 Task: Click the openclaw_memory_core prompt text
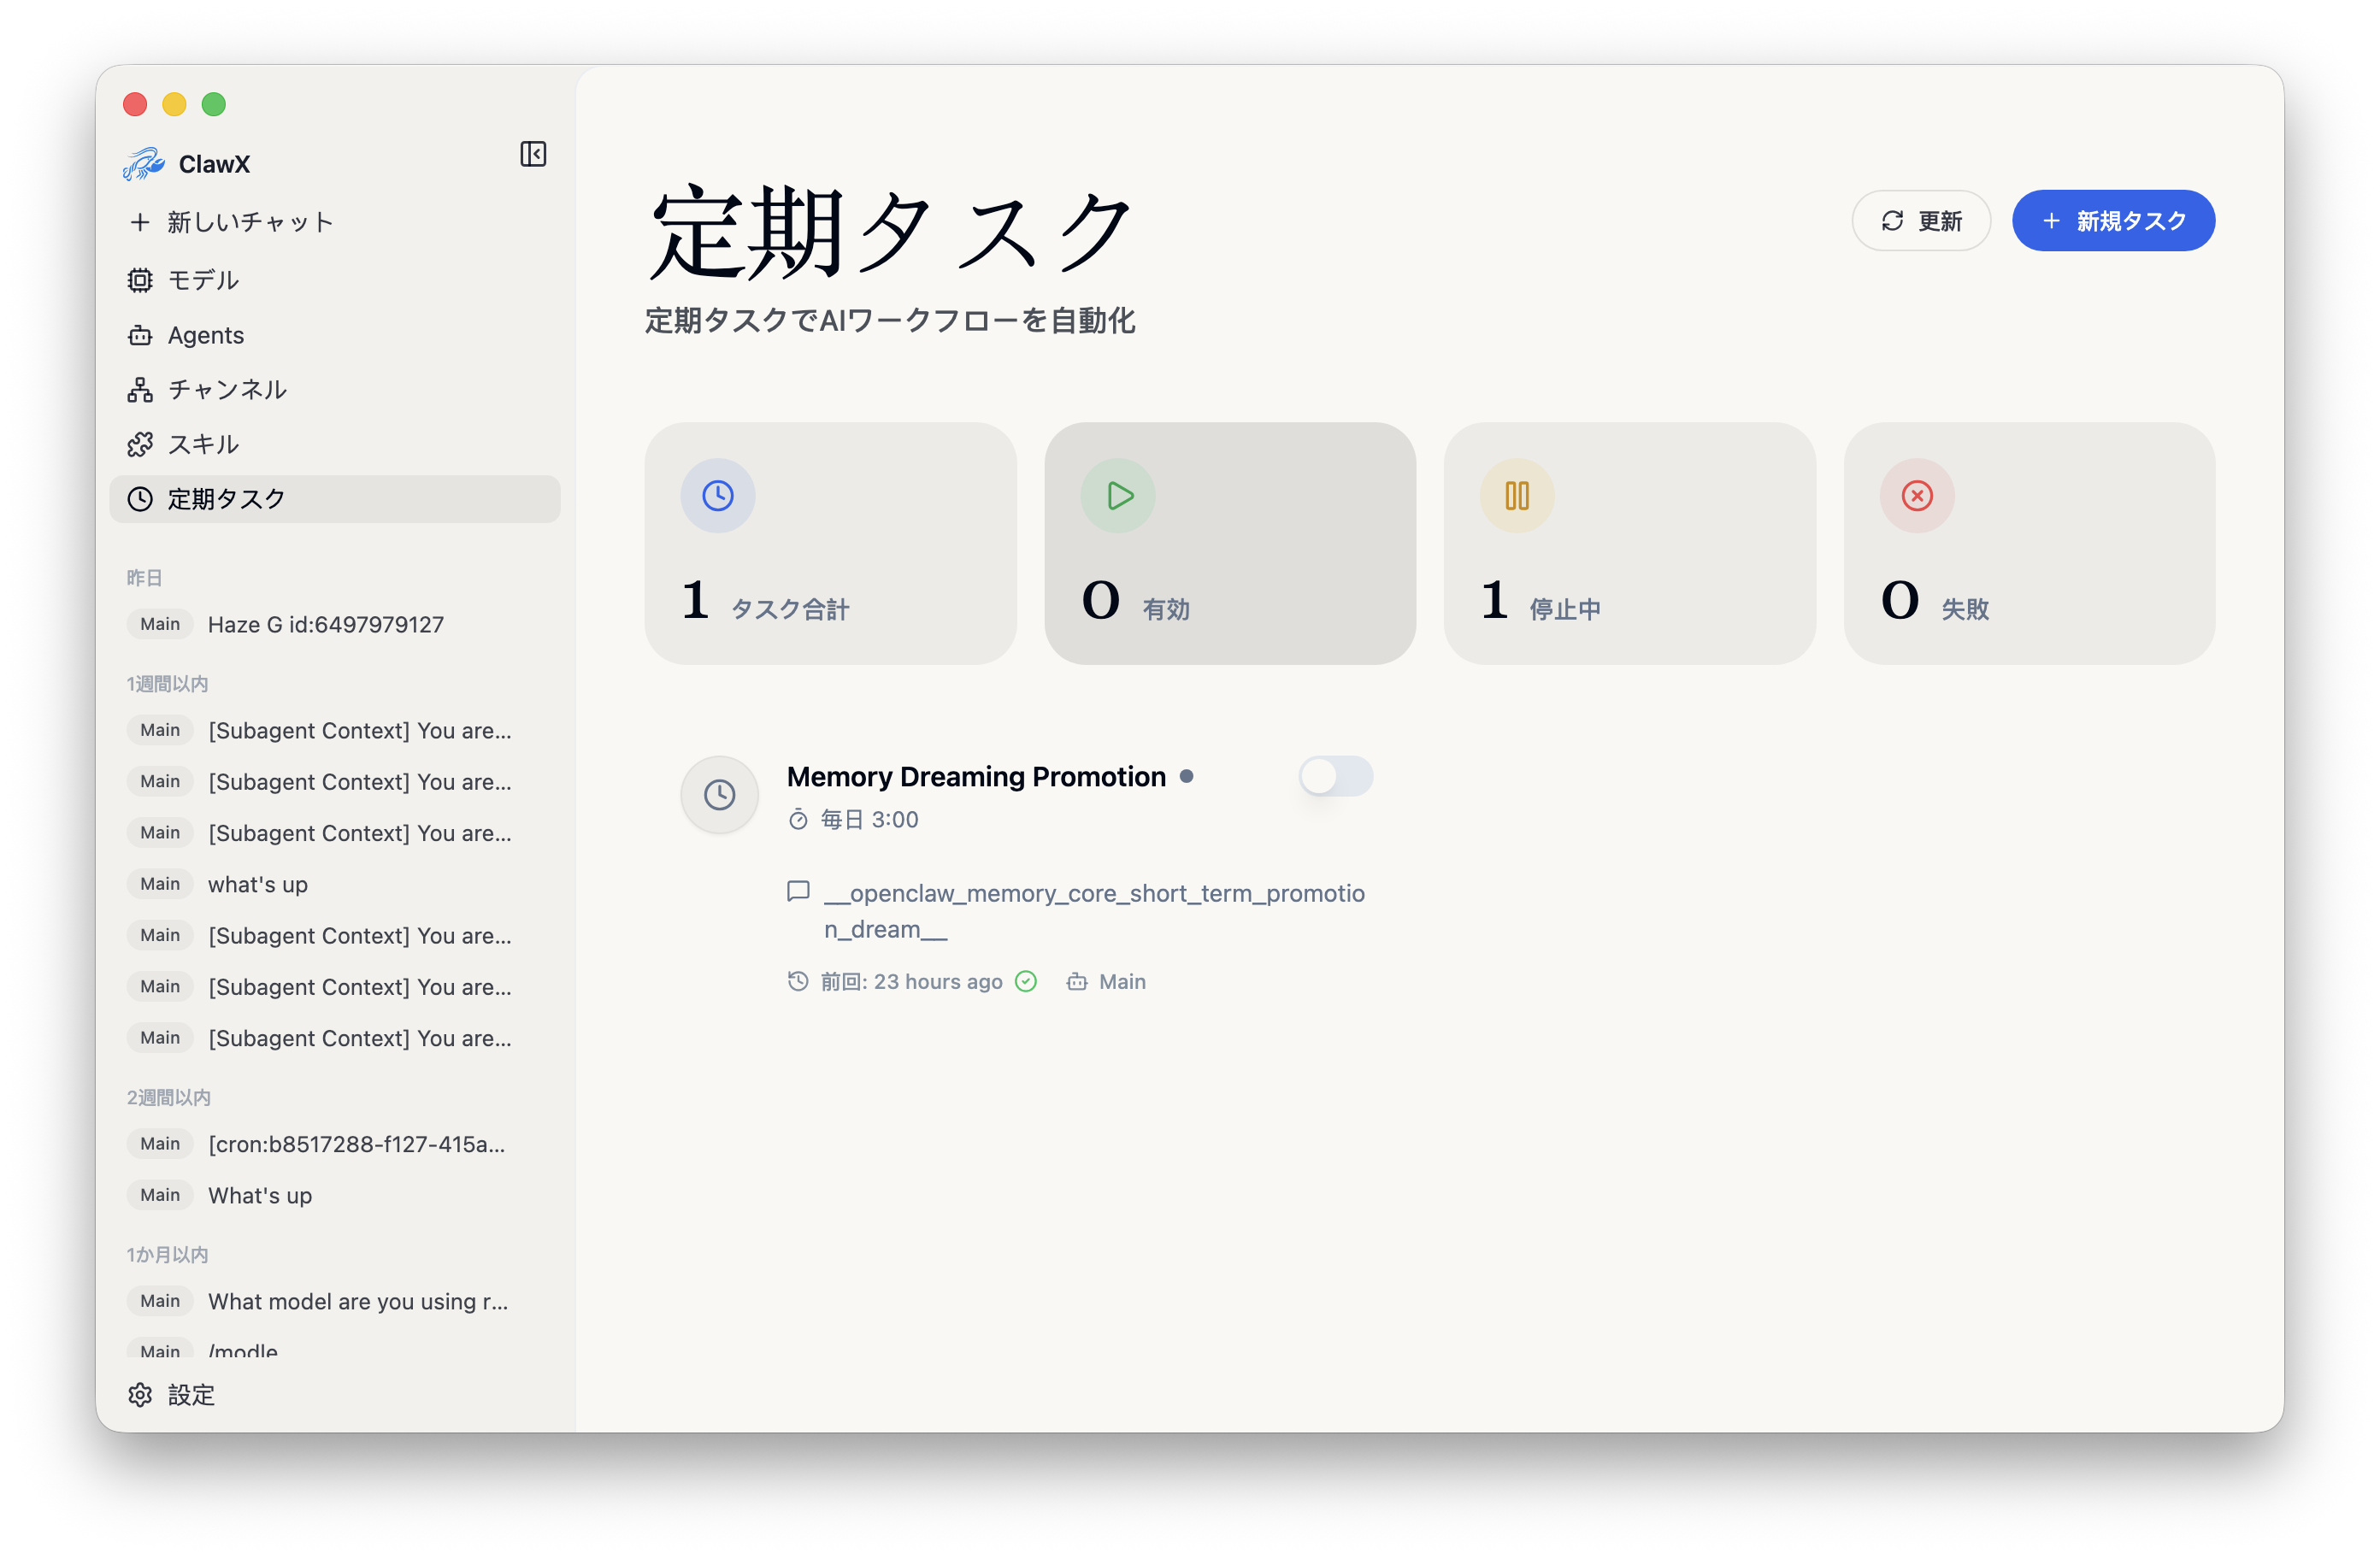1094,912
